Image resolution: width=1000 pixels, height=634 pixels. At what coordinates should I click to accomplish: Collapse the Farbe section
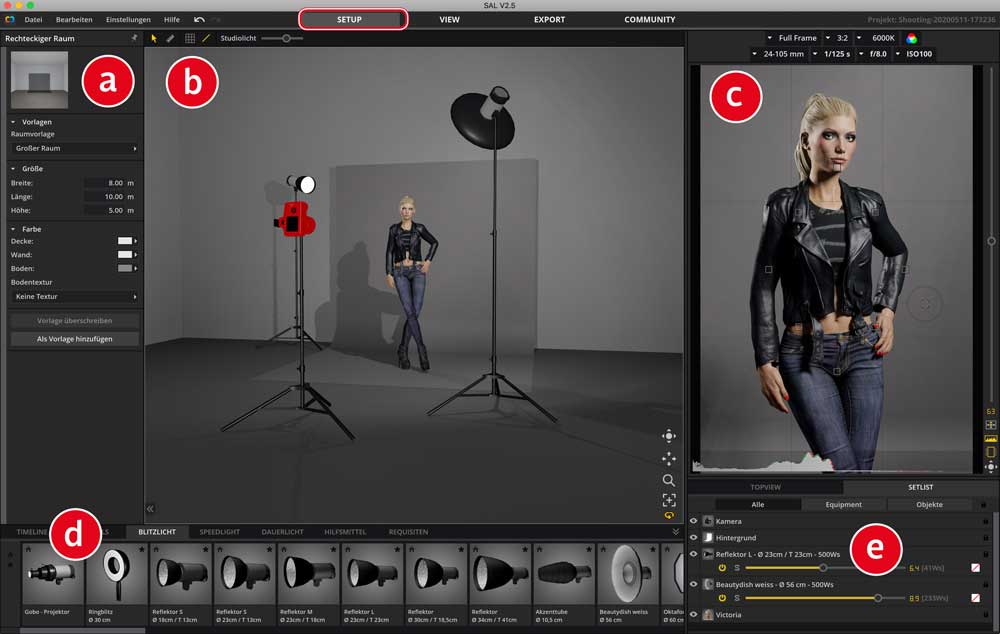(13, 229)
